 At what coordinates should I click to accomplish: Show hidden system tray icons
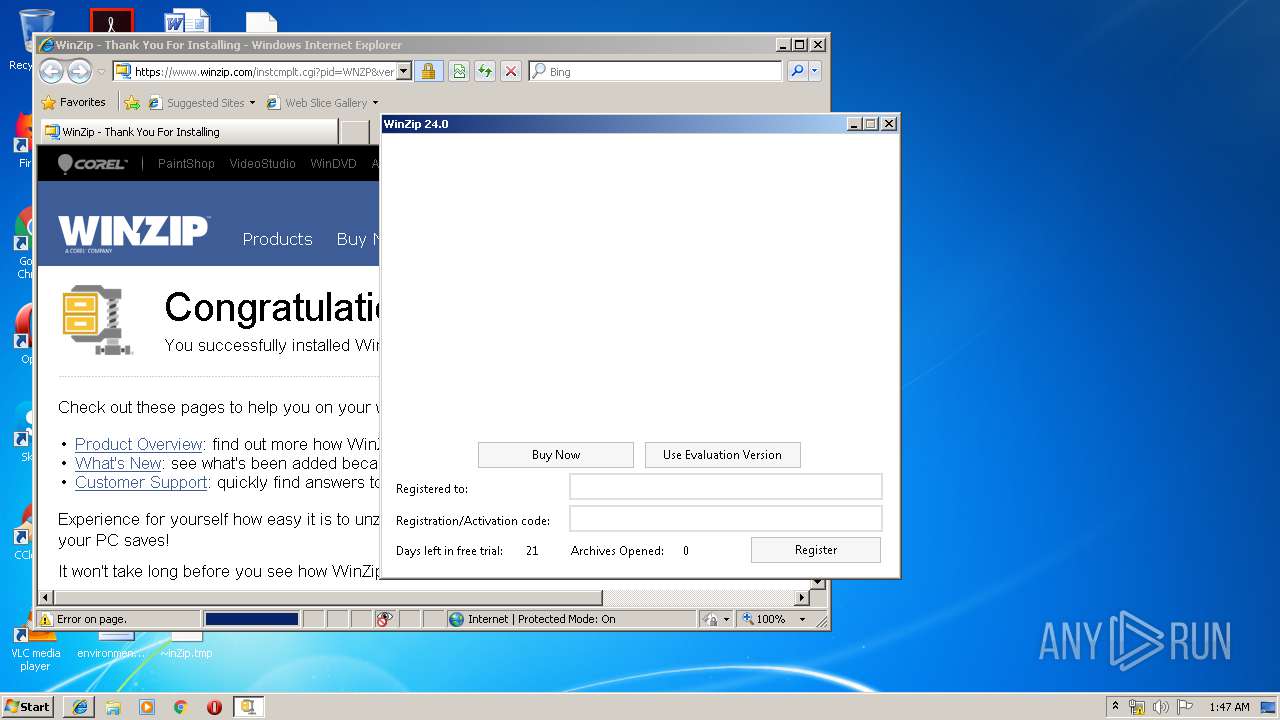click(1115, 706)
